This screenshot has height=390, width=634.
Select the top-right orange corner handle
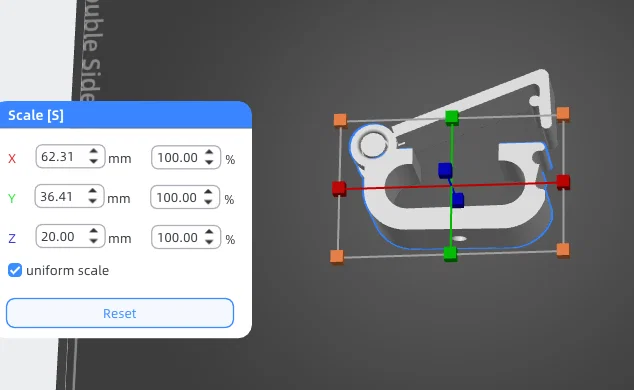click(x=563, y=114)
